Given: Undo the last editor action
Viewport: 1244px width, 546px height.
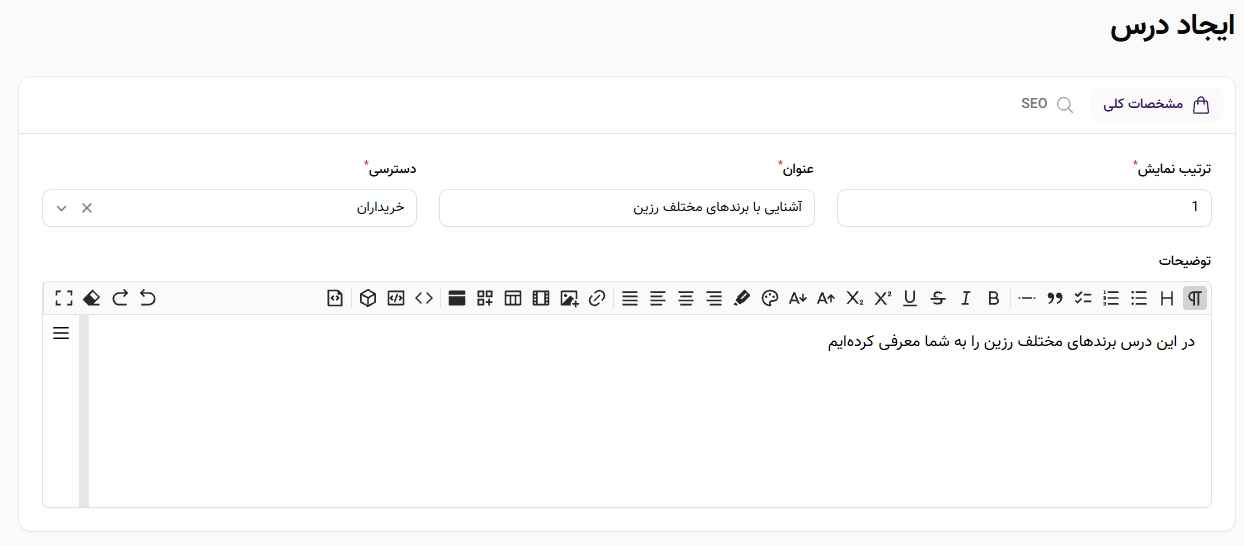Looking at the screenshot, I should coord(148,298).
